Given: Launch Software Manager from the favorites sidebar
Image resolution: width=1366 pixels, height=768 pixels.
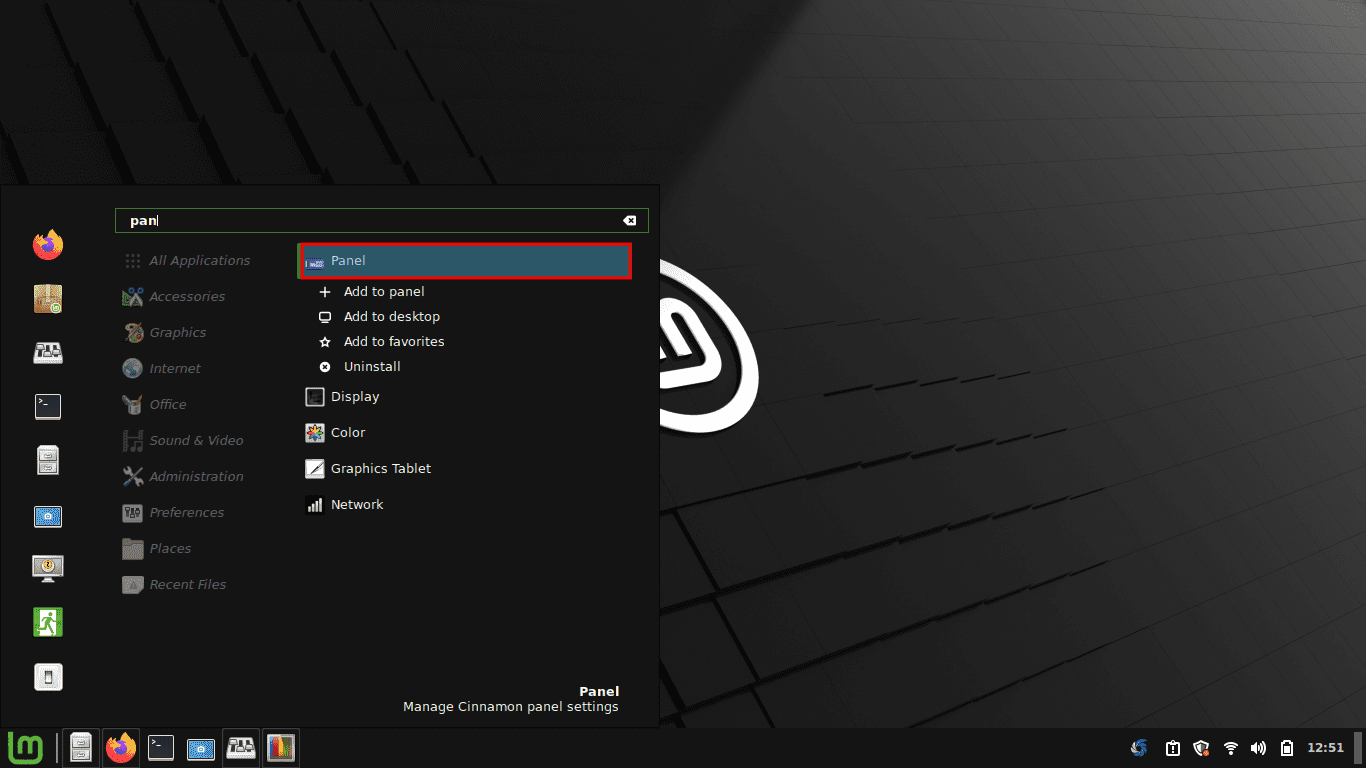Looking at the screenshot, I should coord(47,298).
